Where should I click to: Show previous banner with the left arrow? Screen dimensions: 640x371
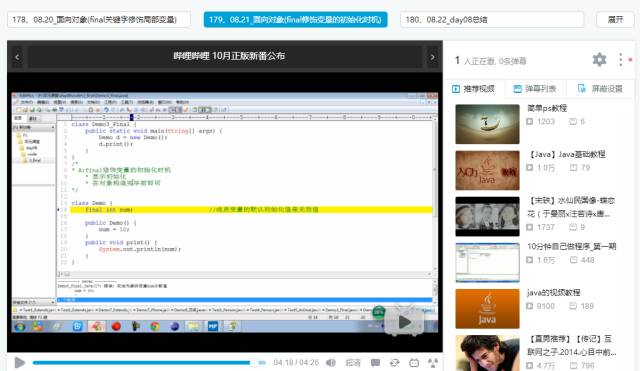click(x=17, y=57)
